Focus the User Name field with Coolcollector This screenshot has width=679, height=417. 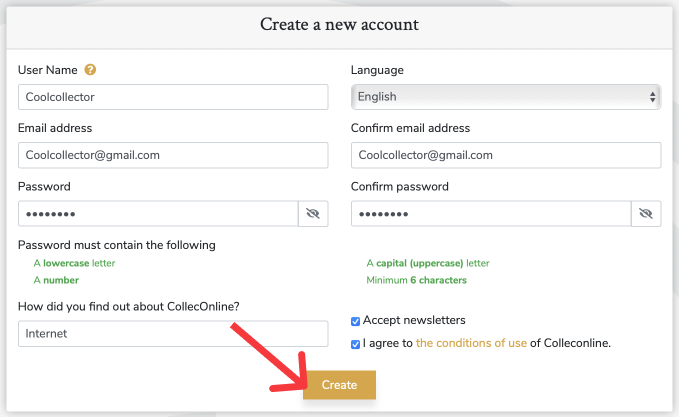173,97
